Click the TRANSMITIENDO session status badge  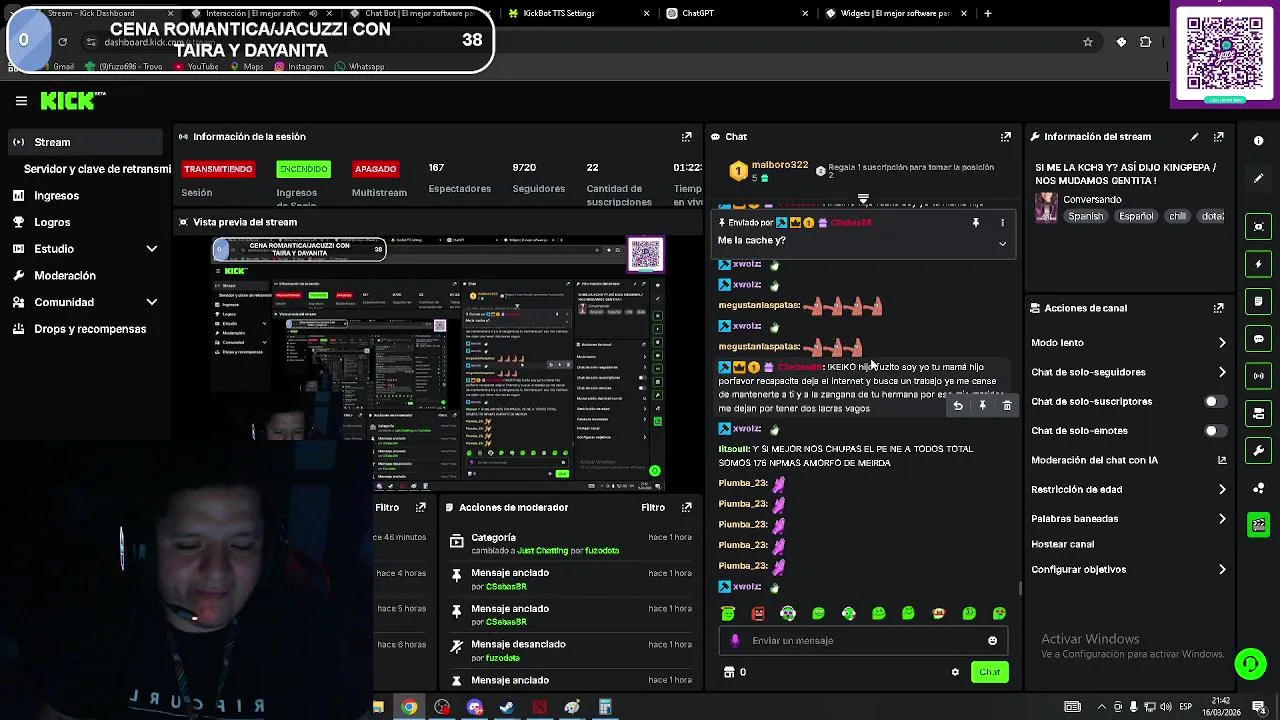[x=218, y=169]
